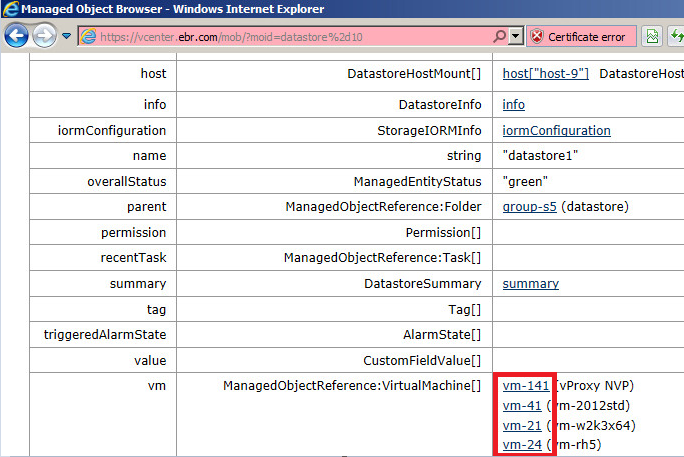Click the browser Forward button
This screenshot has height=457, width=684.
44,36
